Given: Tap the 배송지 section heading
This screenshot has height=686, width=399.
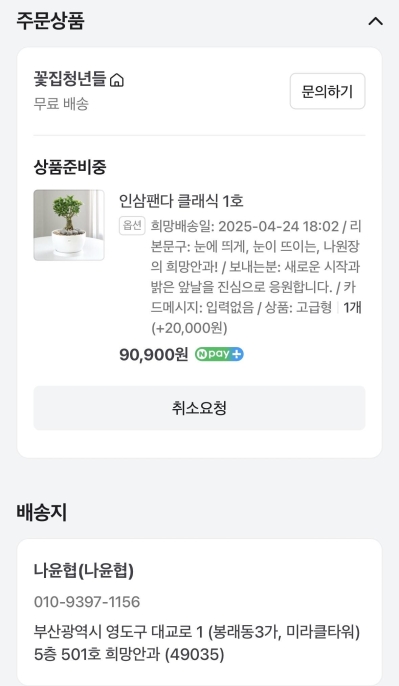Looking at the screenshot, I should [42, 512].
